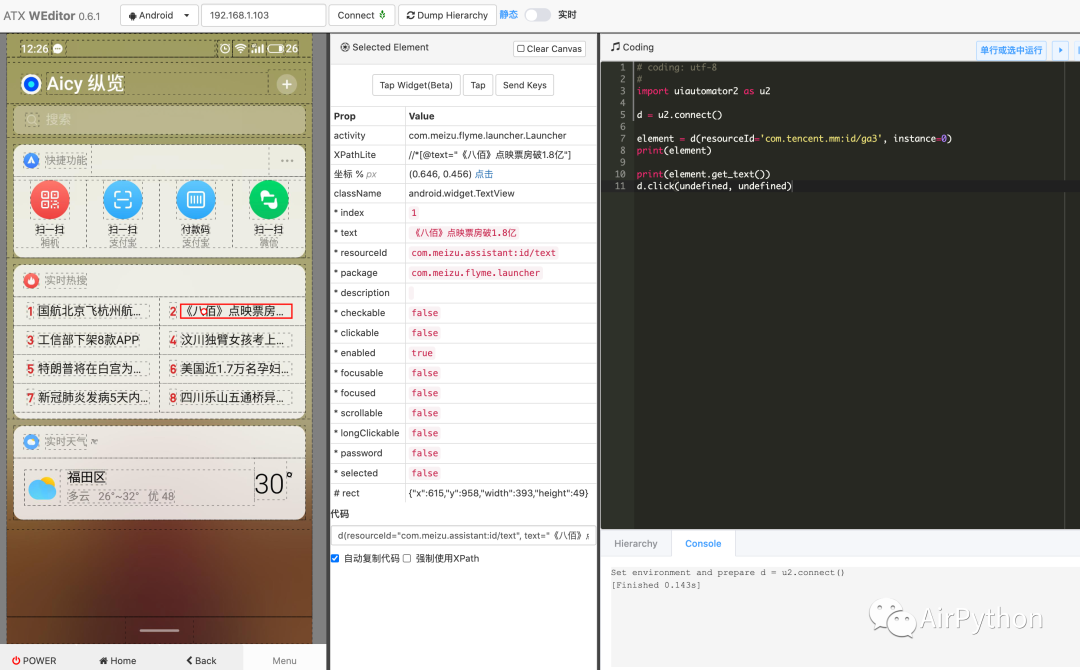
Task: Tap the Aicy blue circle logo
Action: coord(31,84)
